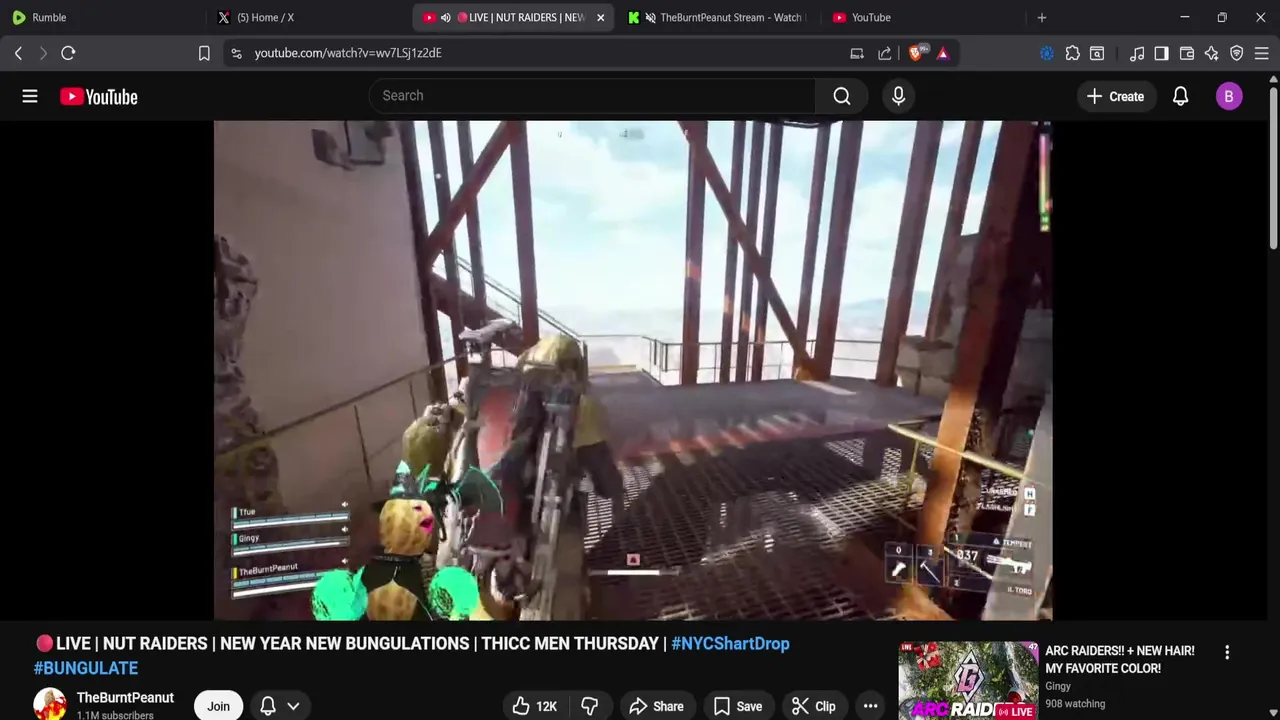Open Brave Shields lion icon
1280x720 pixels.
(916, 53)
